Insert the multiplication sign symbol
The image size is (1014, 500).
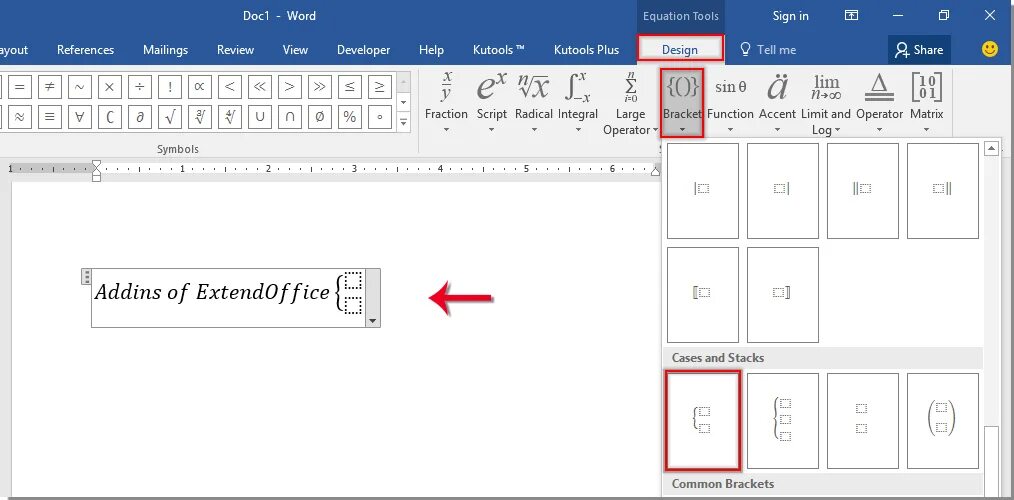110,87
